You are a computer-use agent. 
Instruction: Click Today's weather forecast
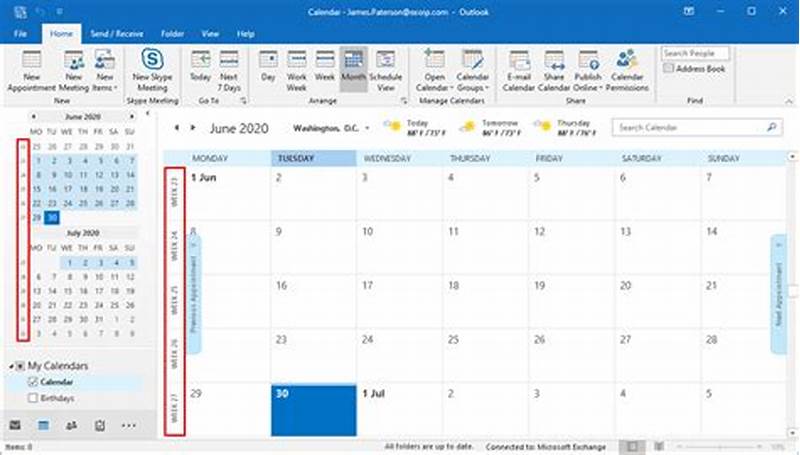(x=415, y=128)
